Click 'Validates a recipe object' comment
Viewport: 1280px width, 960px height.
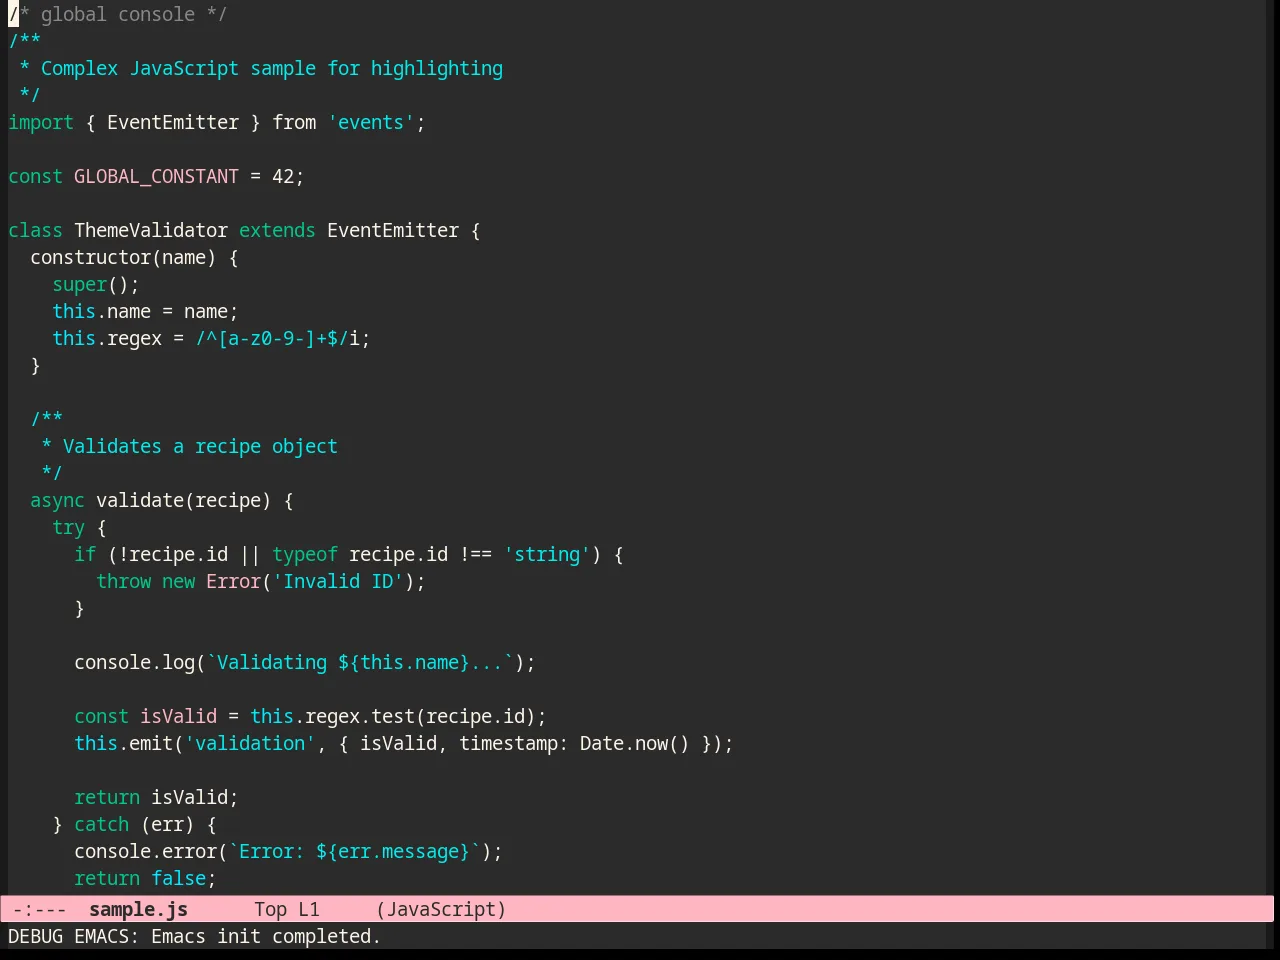point(200,446)
